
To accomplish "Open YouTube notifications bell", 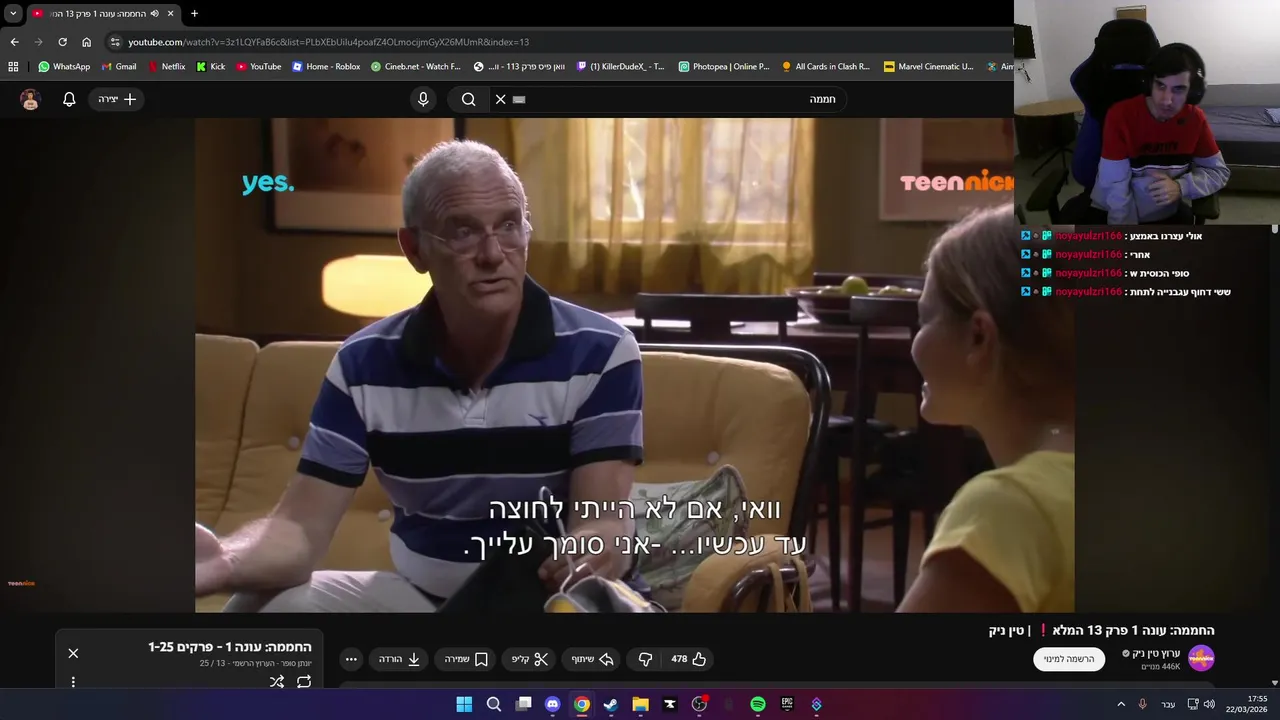I will pyautogui.click(x=69, y=99).
